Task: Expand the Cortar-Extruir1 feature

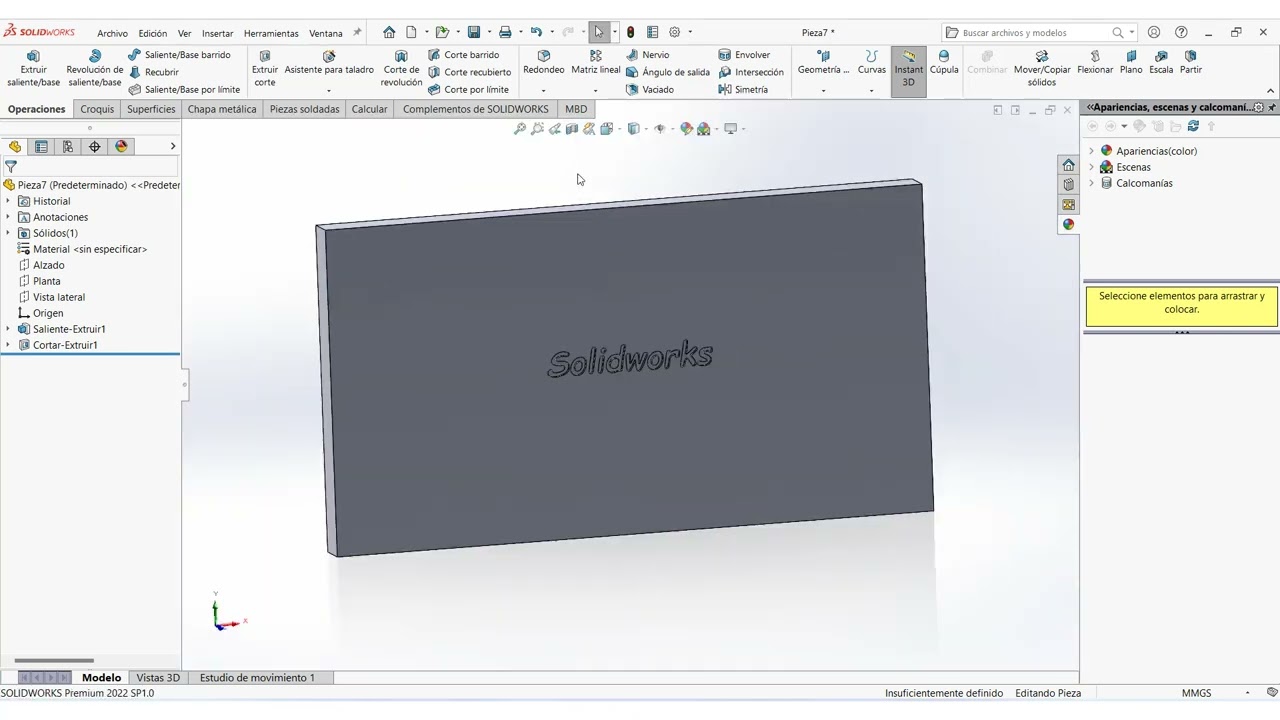Action: pos(8,345)
